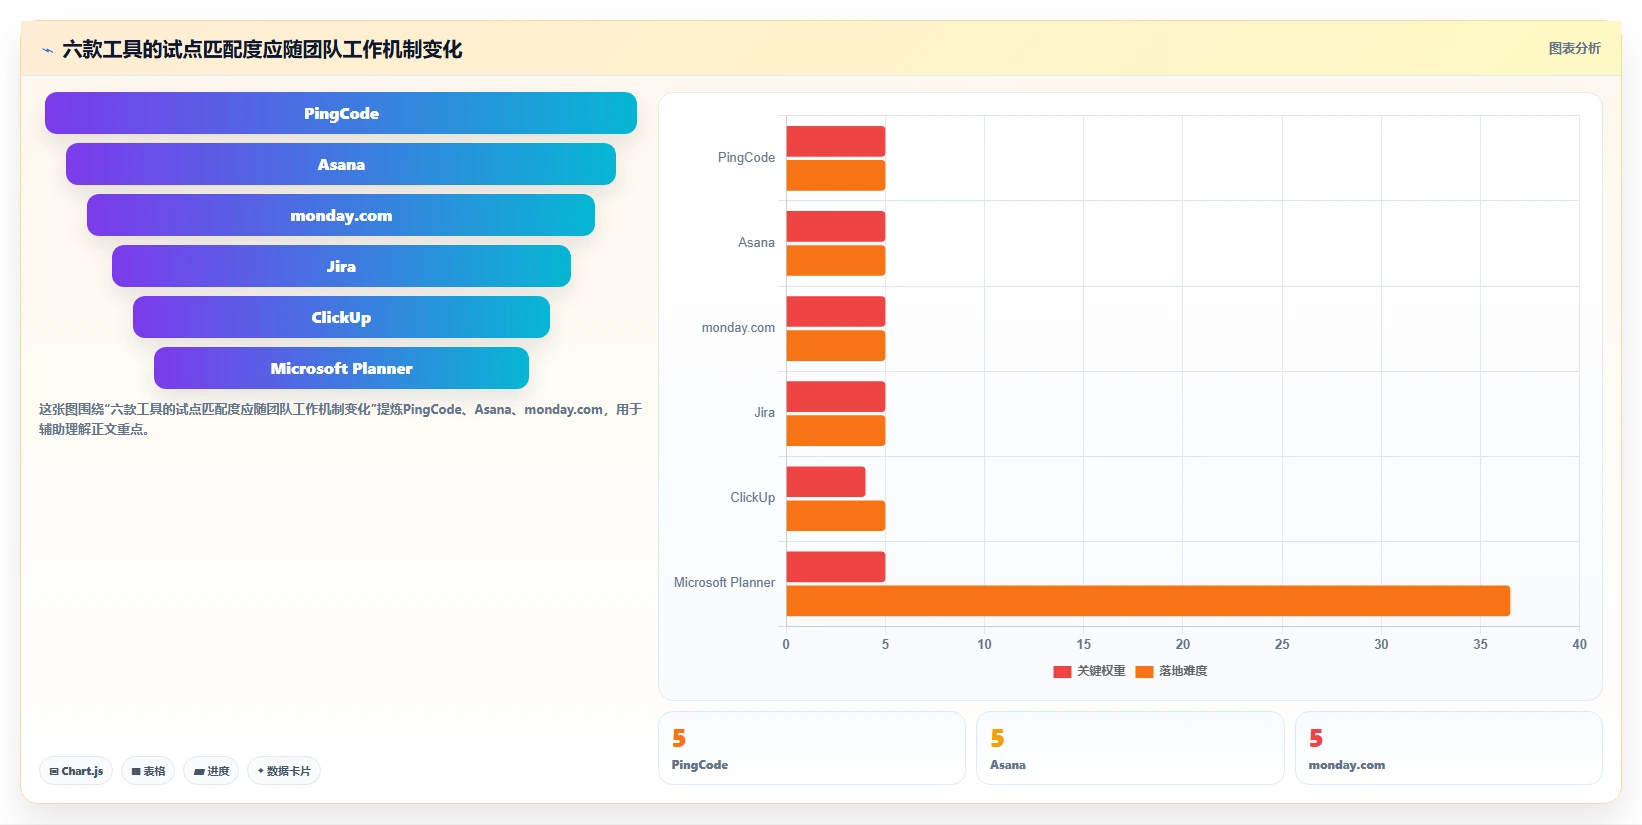Image resolution: width=1642 pixels, height=825 pixels.
Task: Click the Asana label on the chart axis
Action: (x=756, y=243)
